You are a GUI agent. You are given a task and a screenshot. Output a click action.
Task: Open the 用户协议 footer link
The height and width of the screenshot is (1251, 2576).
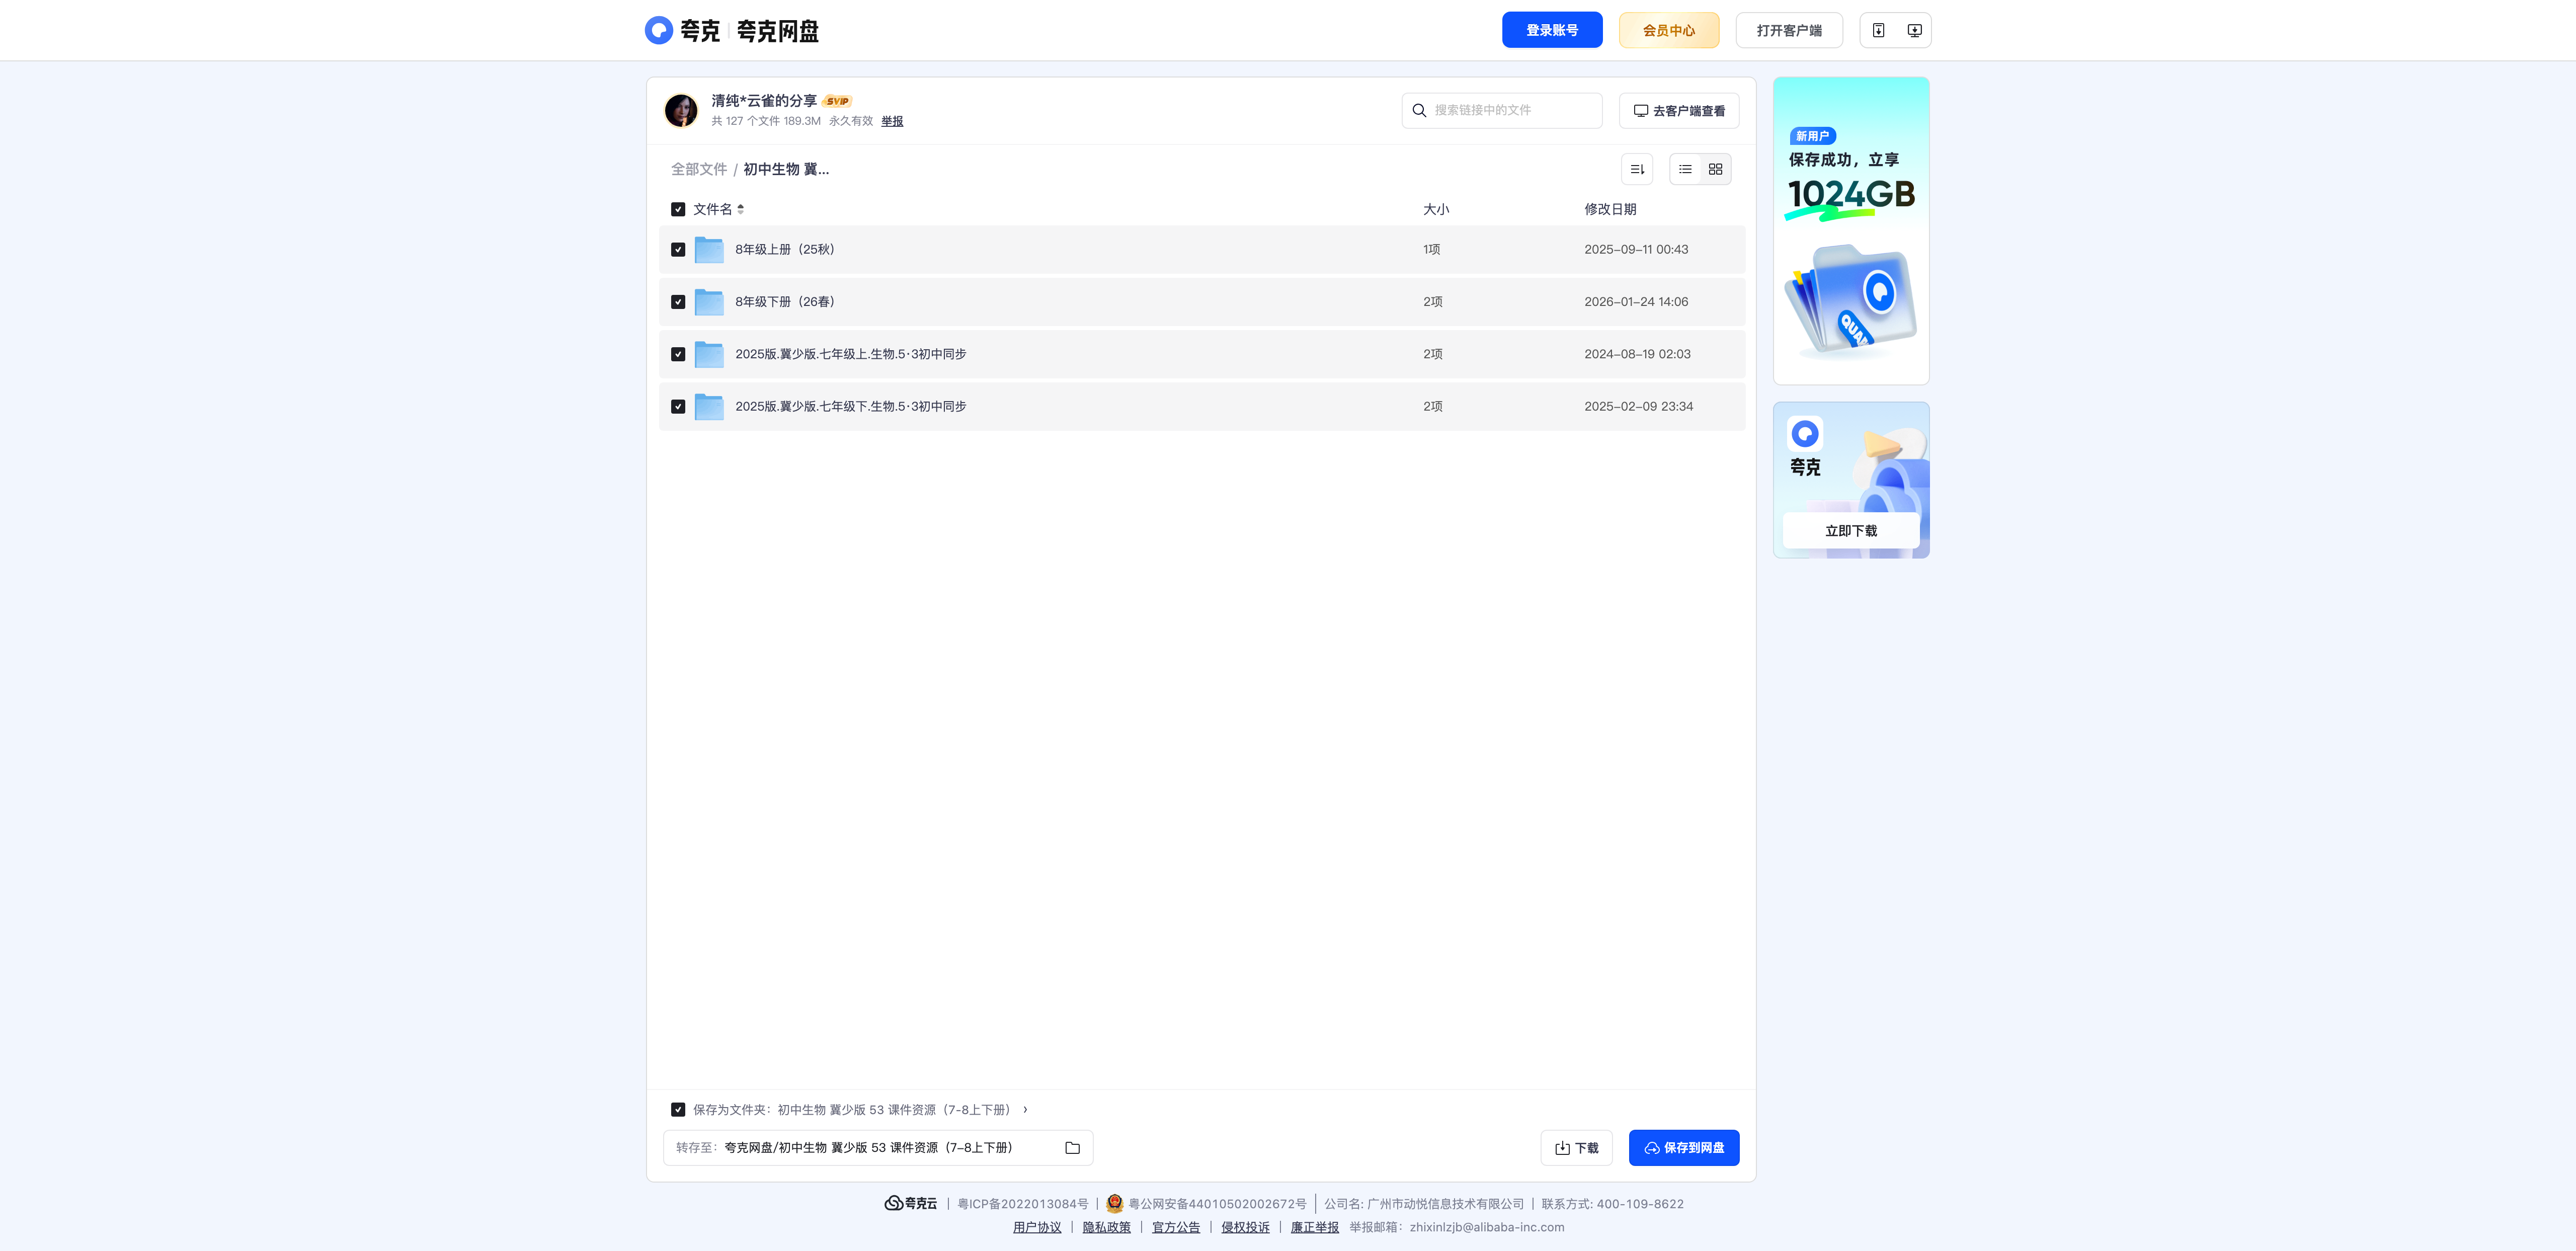click(x=1037, y=1227)
